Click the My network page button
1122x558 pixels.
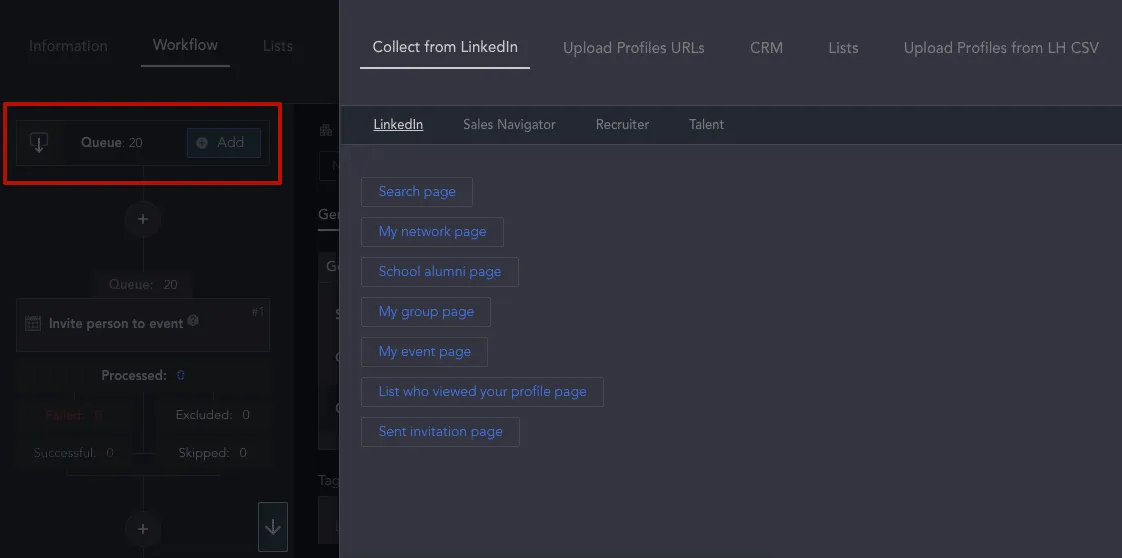click(432, 232)
